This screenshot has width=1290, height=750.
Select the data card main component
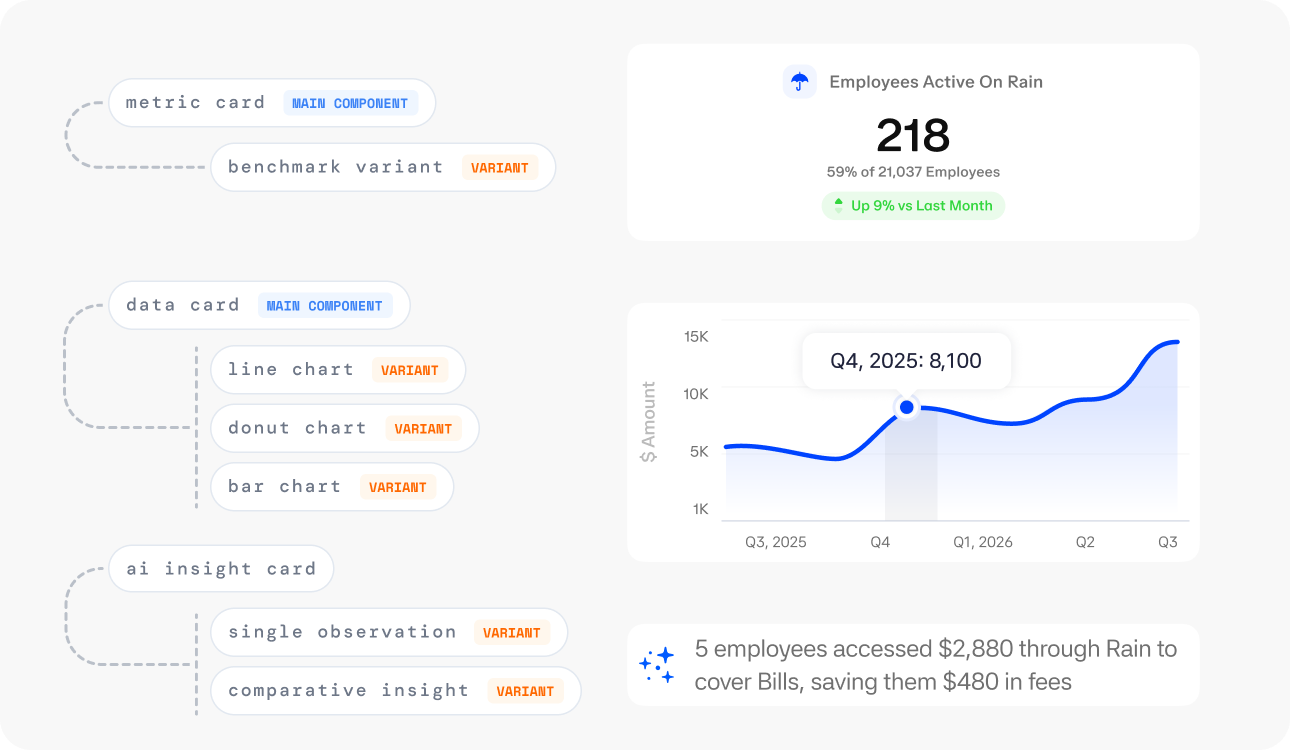pyautogui.click(x=259, y=305)
